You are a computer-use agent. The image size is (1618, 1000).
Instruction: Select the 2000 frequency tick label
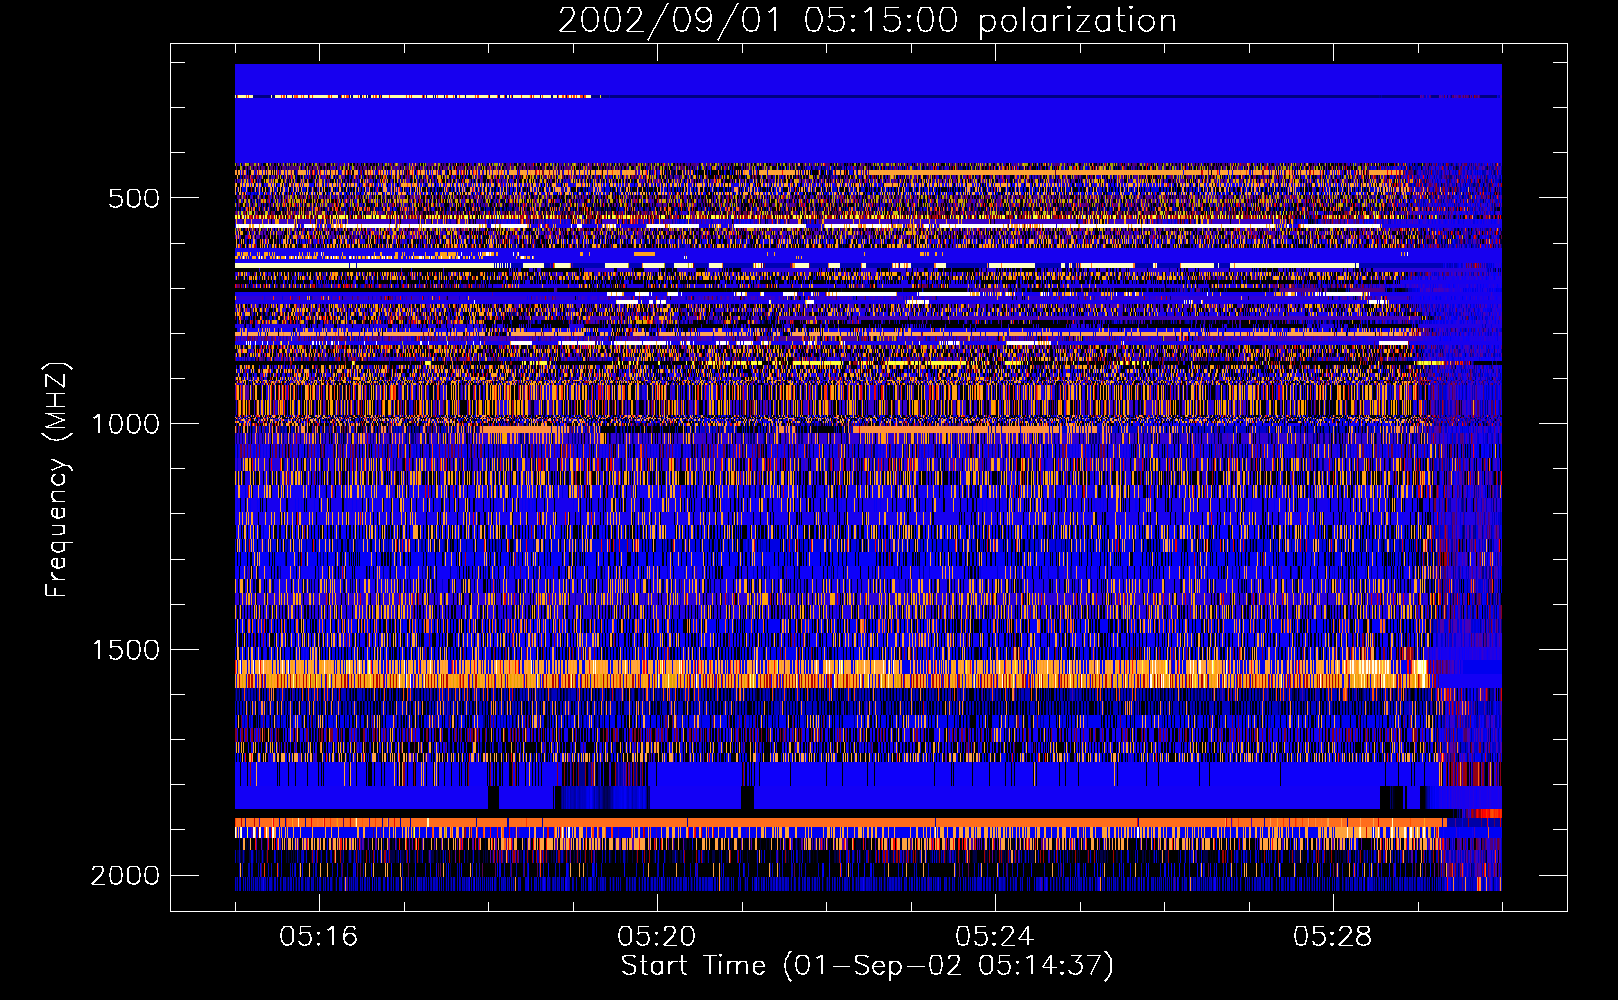pos(125,876)
